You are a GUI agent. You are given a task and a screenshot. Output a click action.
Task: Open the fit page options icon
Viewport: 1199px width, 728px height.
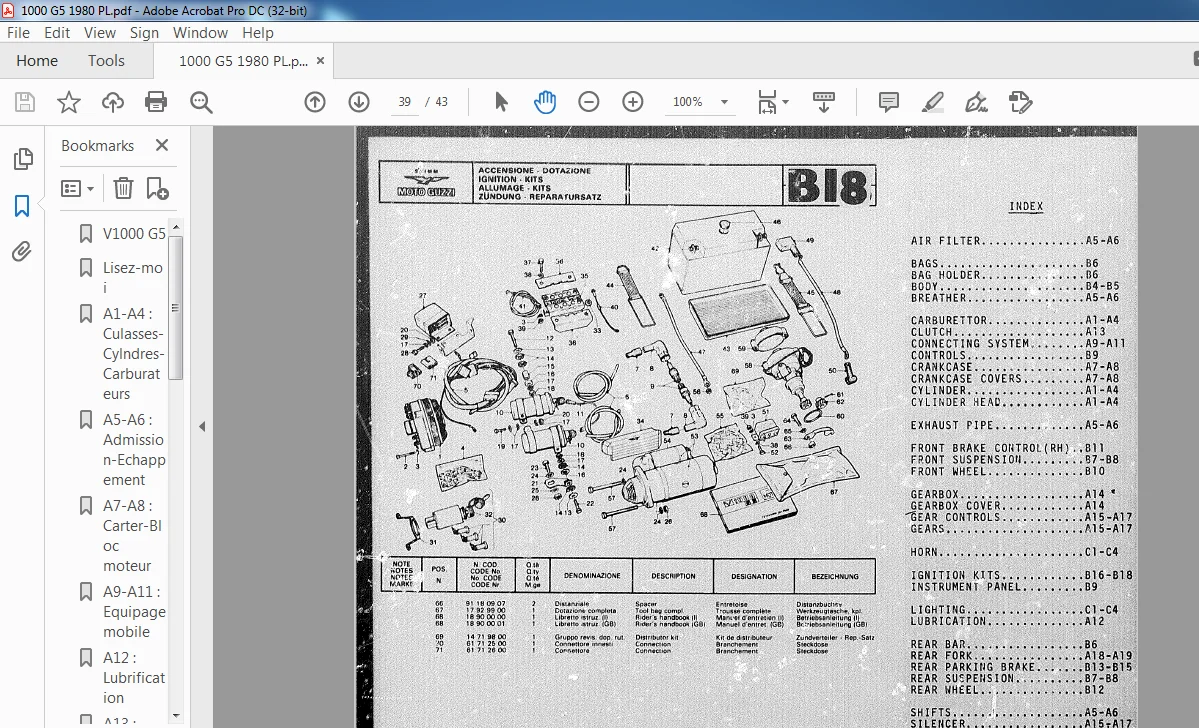tap(772, 102)
